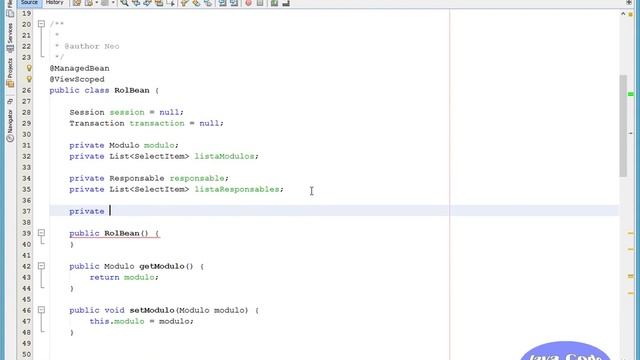Click the vertical scrollbar thumb of the editor
640x360 pixels.
(623, 126)
